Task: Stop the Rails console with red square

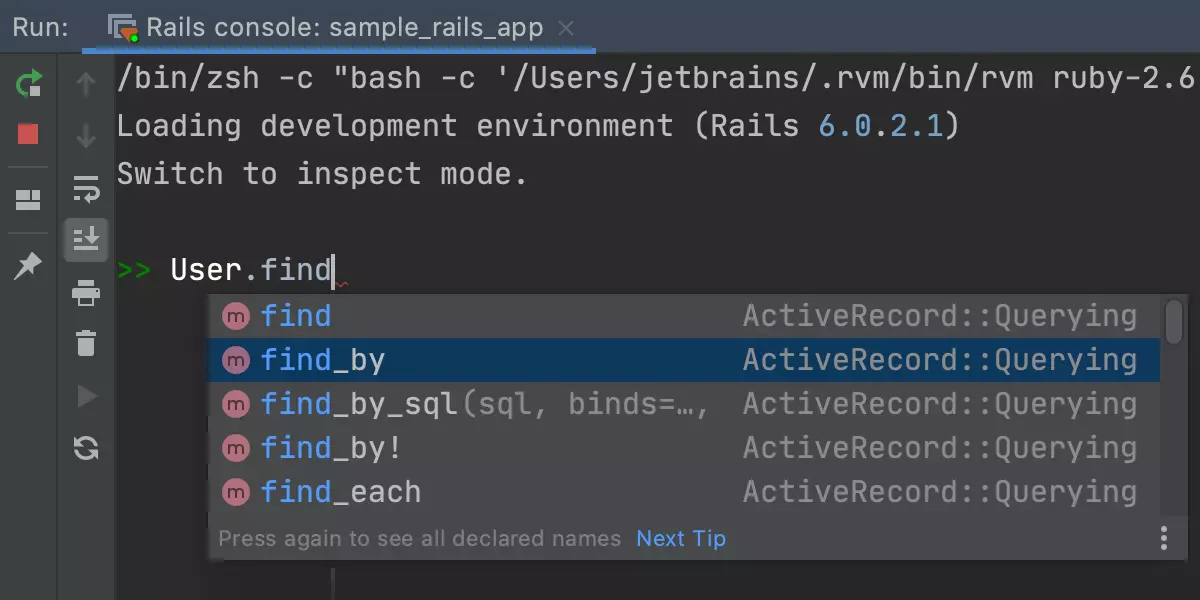Action: [28, 133]
